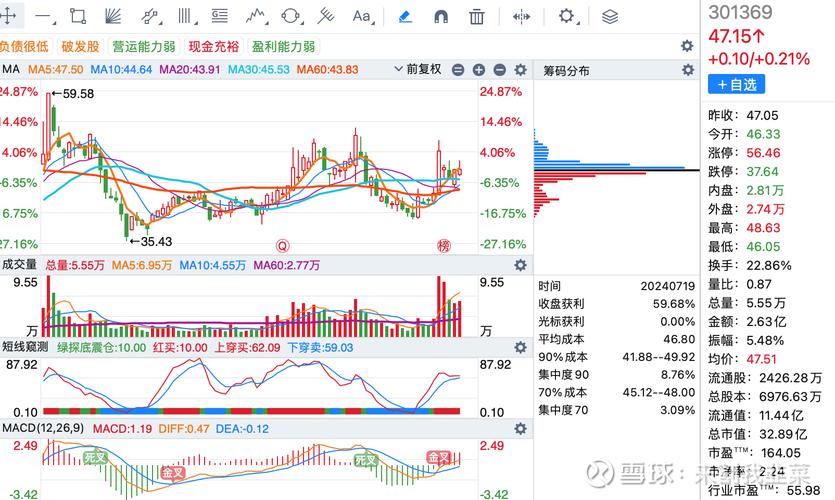Click the 59.58 high price annotation
The image size is (835, 500).
click(x=73, y=94)
